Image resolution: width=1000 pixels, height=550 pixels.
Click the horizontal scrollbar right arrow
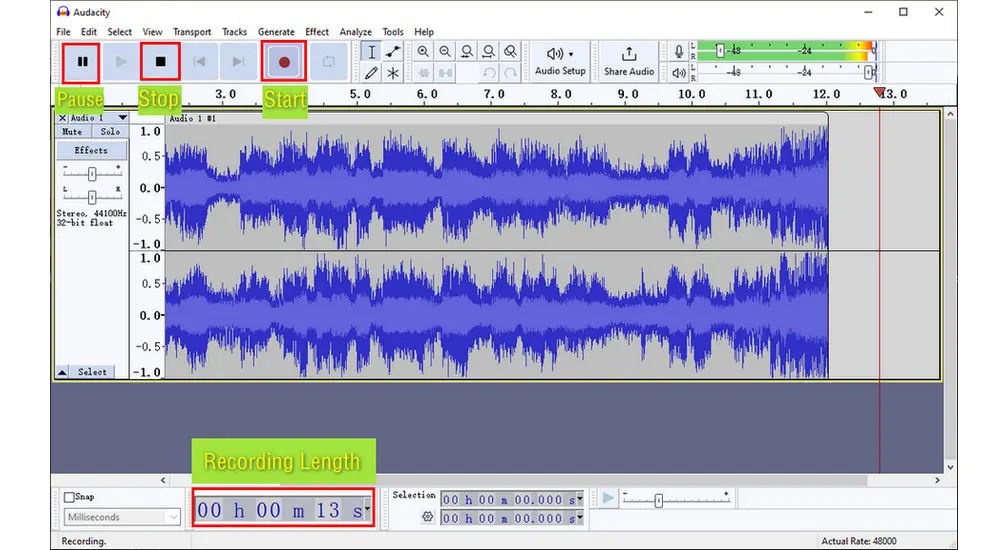pos(938,480)
